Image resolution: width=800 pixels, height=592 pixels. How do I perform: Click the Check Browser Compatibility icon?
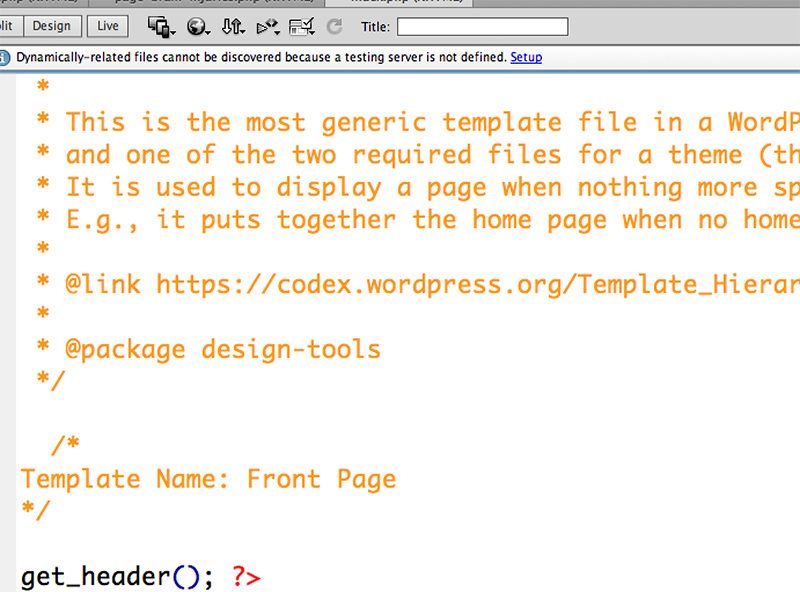(x=299, y=26)
